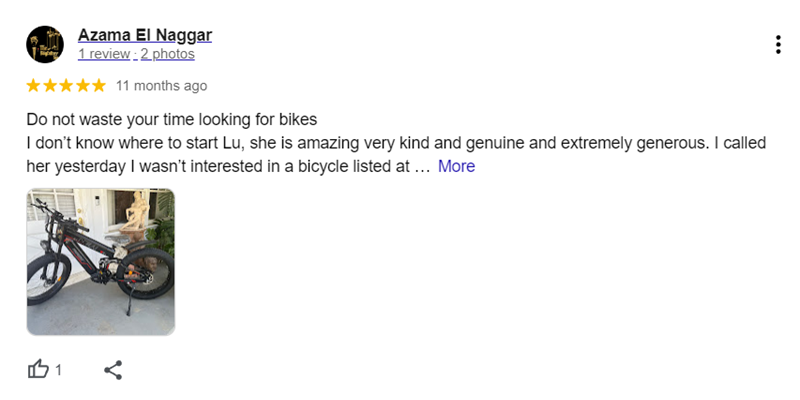Click the fifth rating star

(98, 86)
